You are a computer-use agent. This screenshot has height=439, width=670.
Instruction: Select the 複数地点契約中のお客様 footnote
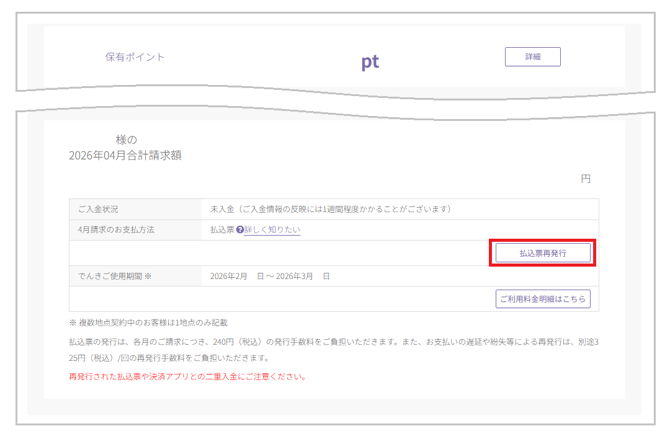pyautogui.click(x=148, y=323)
